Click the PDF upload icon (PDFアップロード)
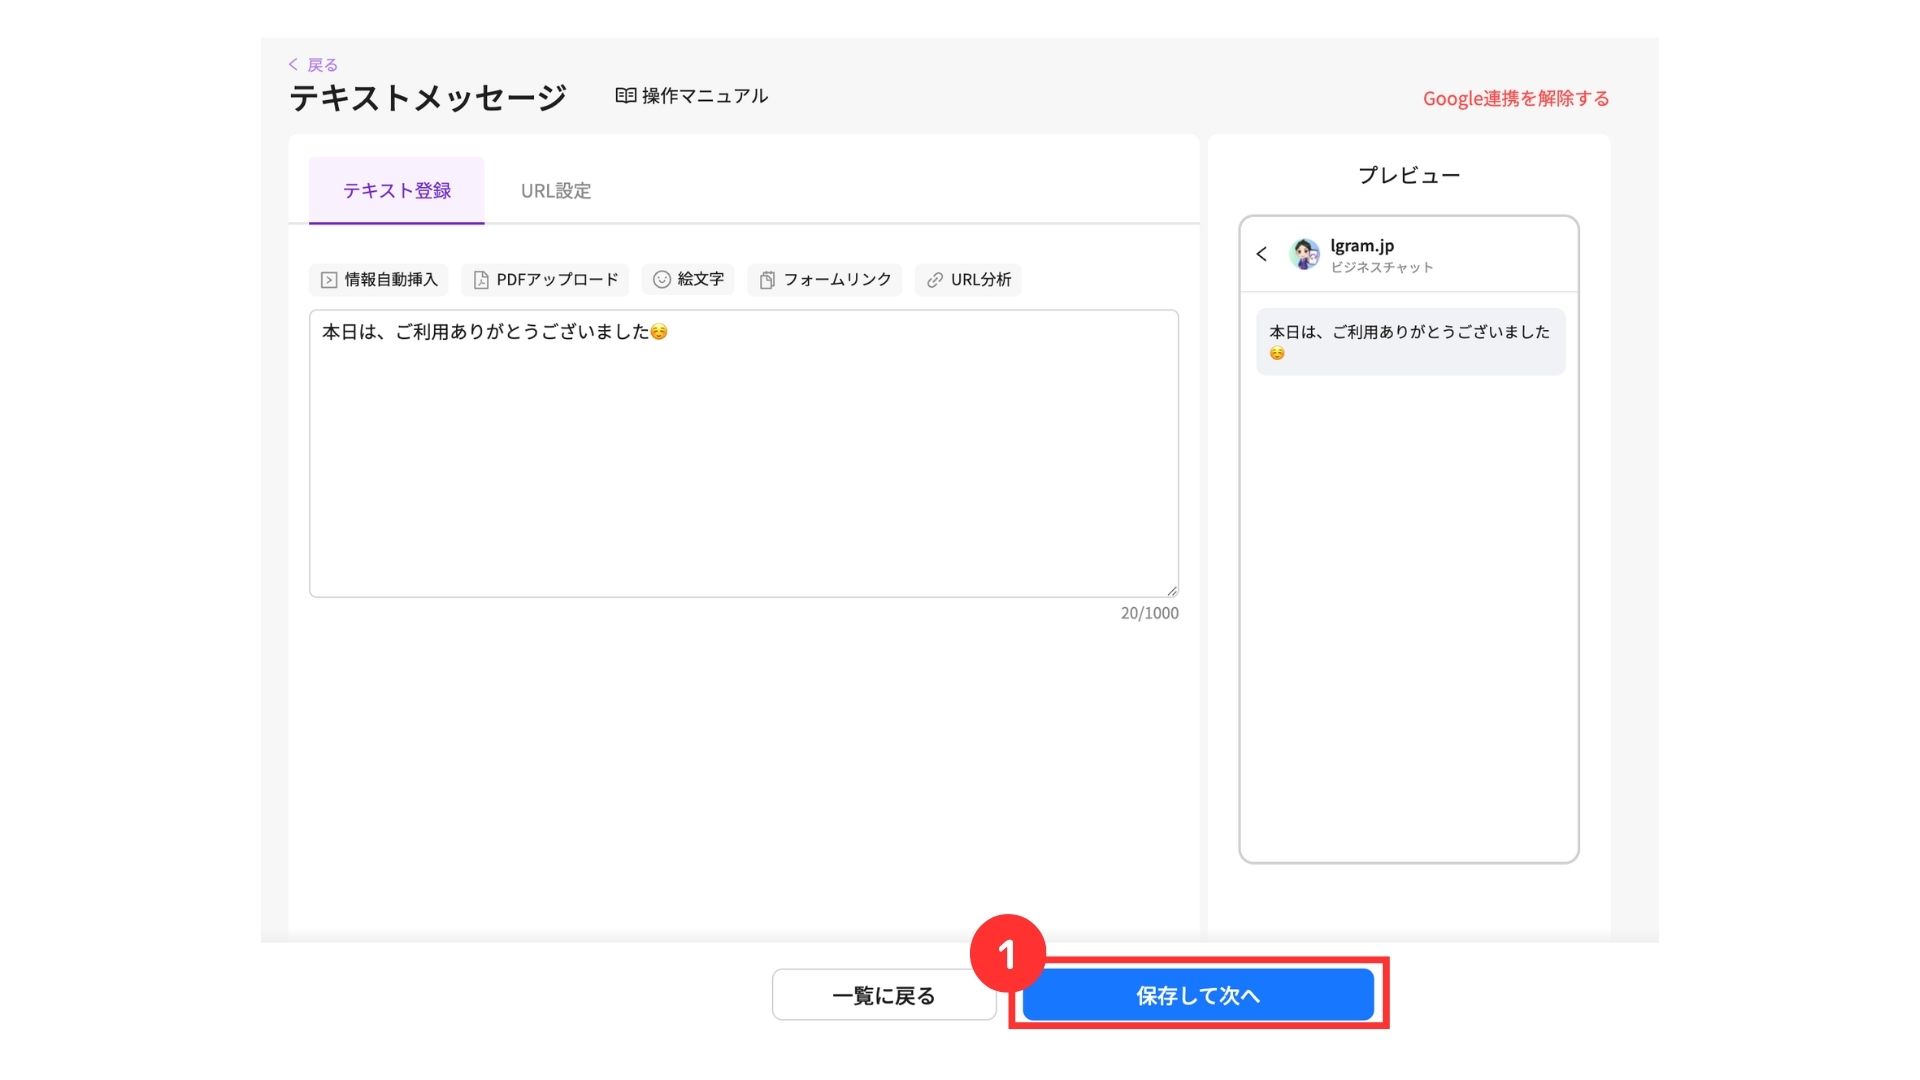Screen dimensions: 1920x1080 [x=481, y=280]
